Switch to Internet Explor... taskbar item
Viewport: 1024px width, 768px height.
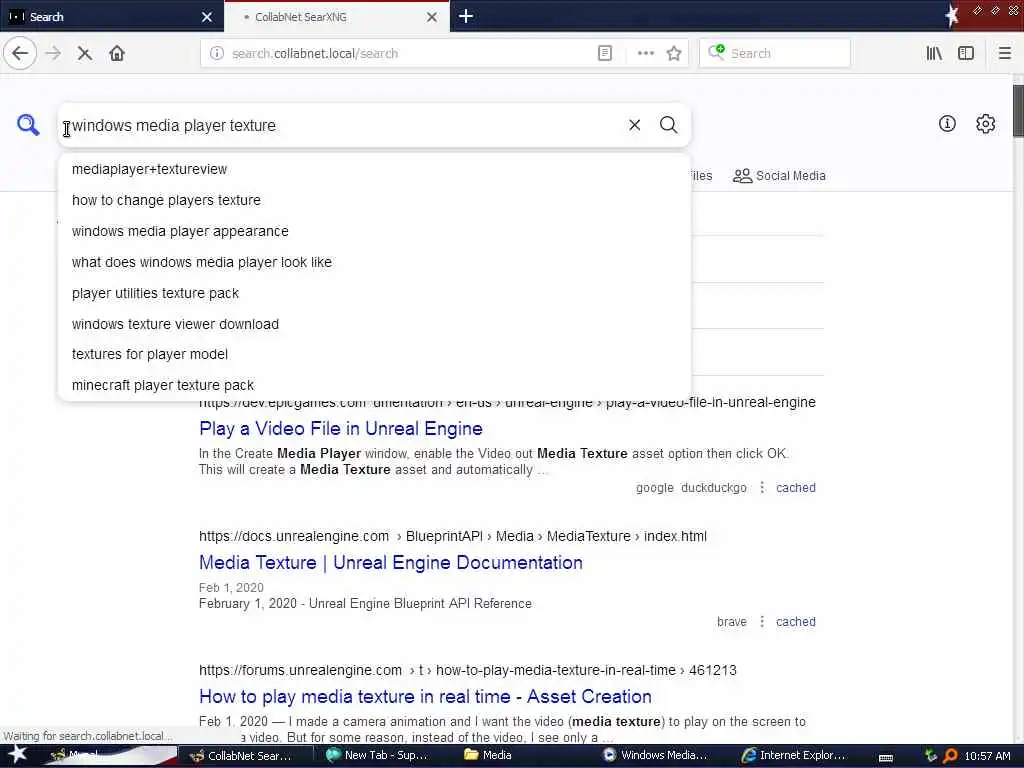click(793, 756)
